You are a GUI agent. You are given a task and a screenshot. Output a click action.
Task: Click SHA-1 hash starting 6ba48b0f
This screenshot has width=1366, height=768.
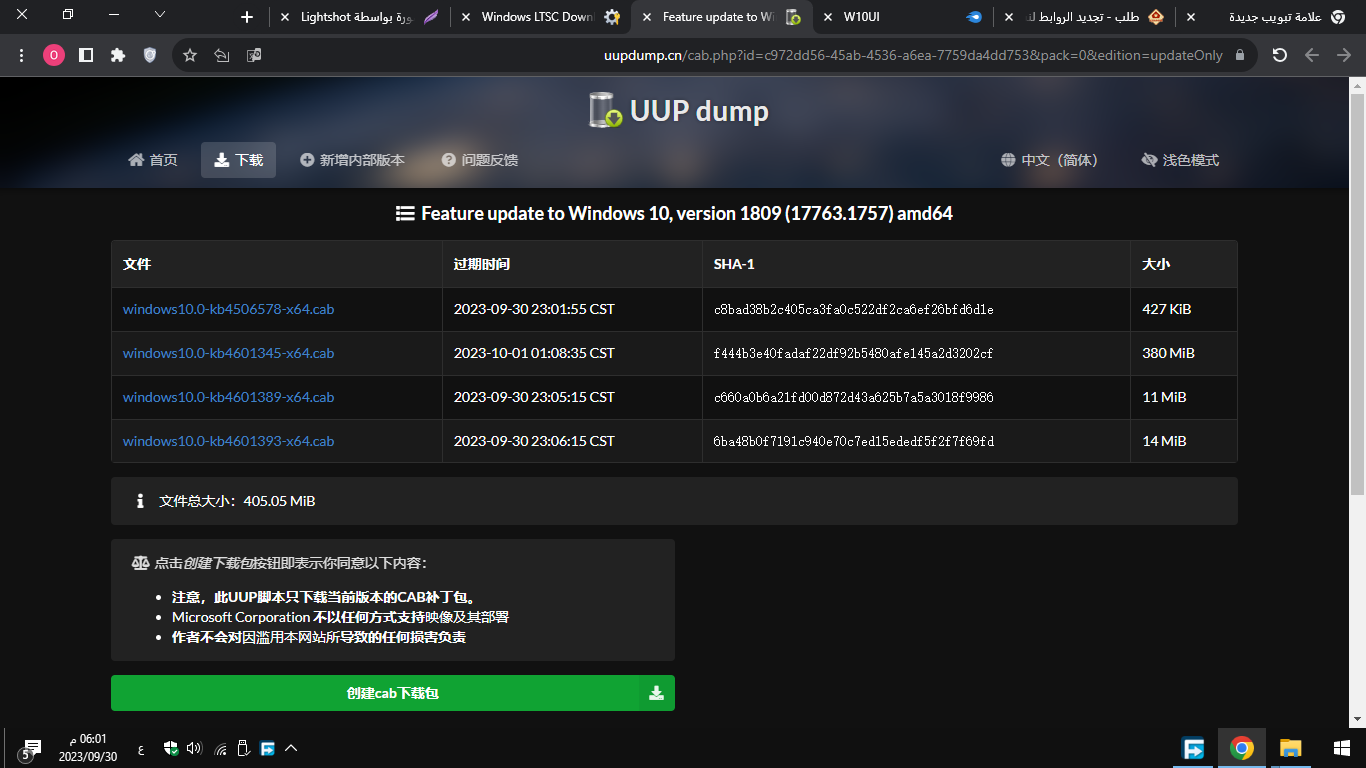[853, 442]
